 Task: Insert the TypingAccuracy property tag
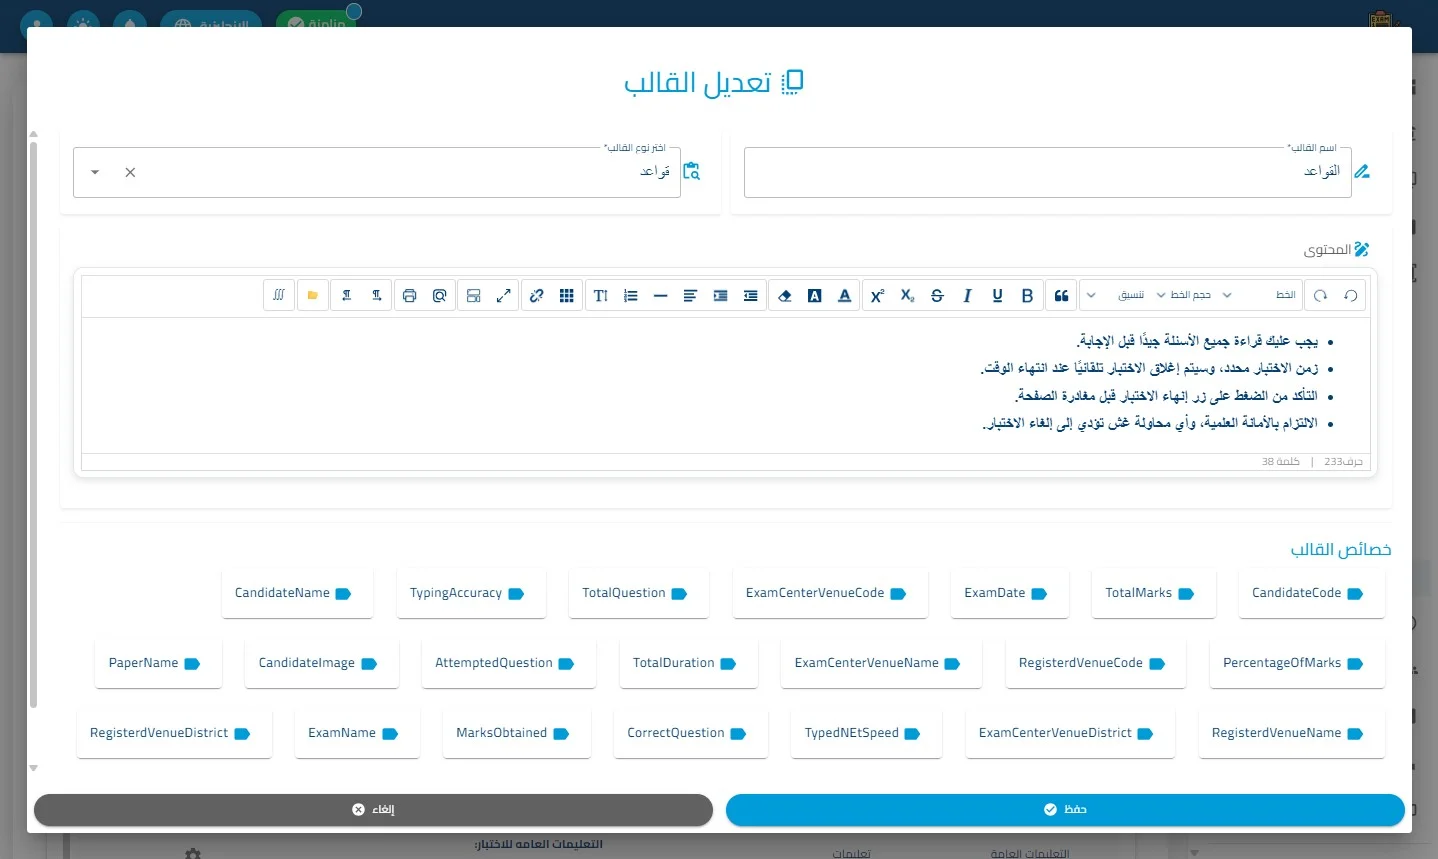click(472, 594)
